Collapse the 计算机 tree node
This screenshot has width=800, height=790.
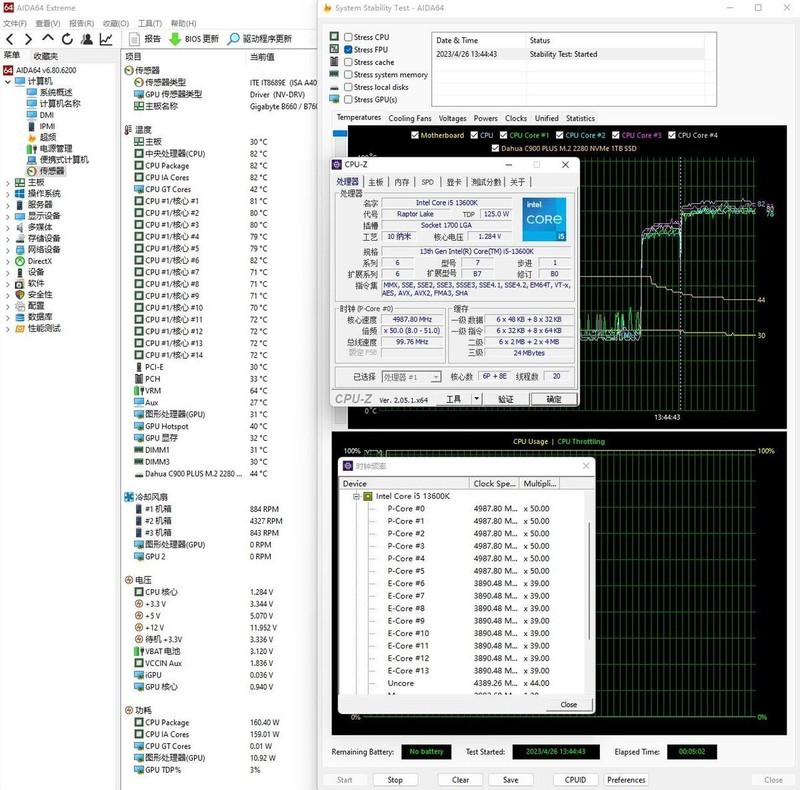(x=8, y=81)
